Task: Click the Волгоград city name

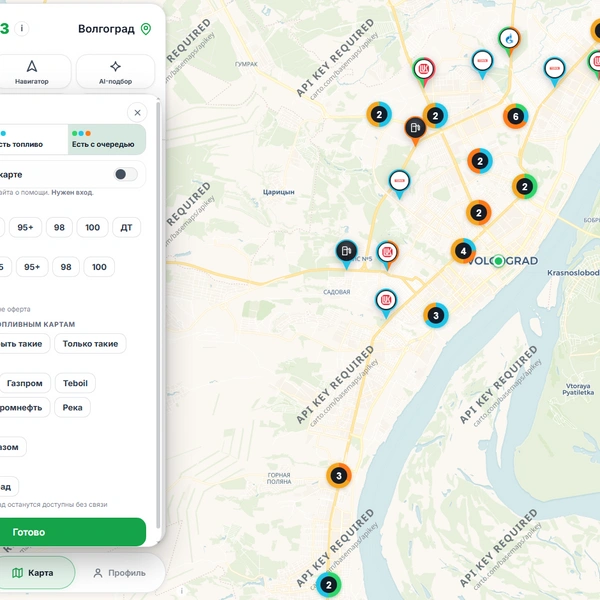Action: pos(106,29)
